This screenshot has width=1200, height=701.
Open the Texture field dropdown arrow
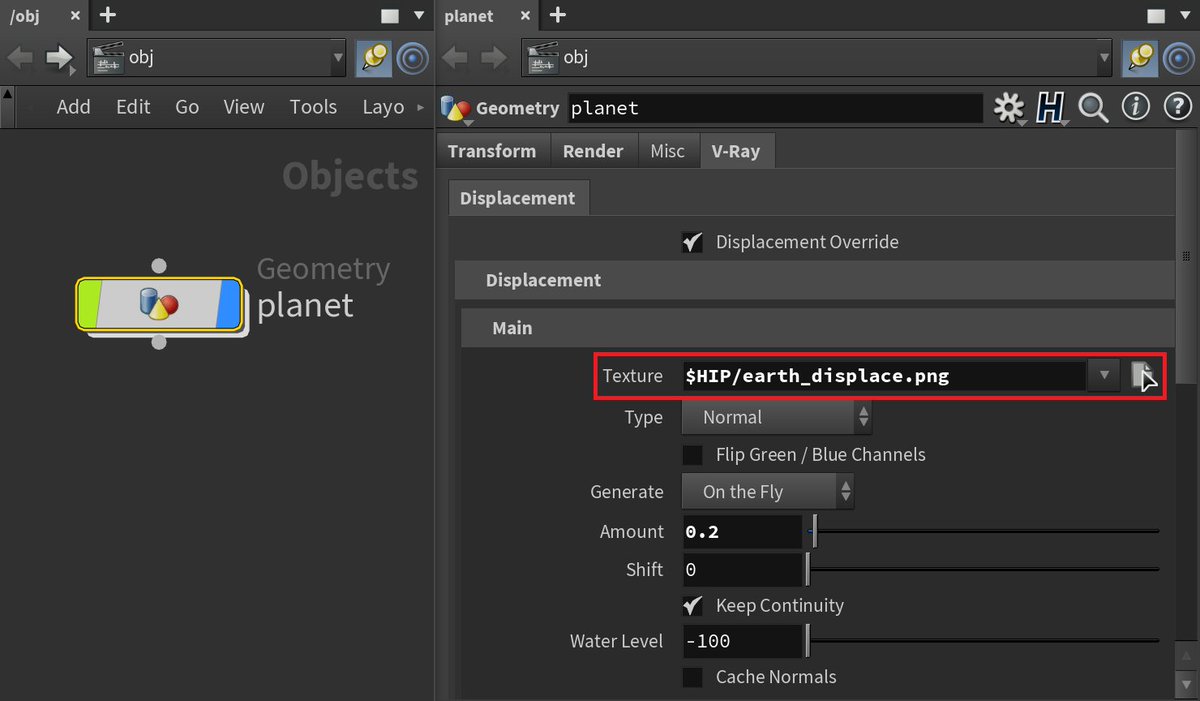pyautogui.click(x=1103, y=375)
